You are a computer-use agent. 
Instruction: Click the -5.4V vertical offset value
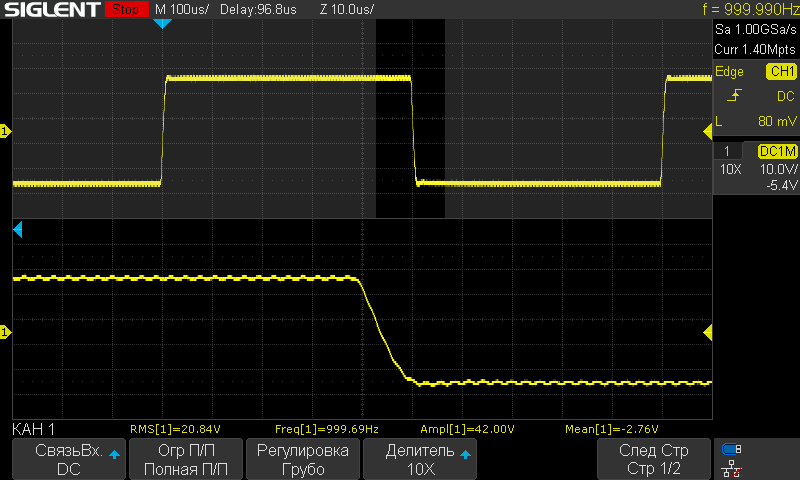pos(781,185)
